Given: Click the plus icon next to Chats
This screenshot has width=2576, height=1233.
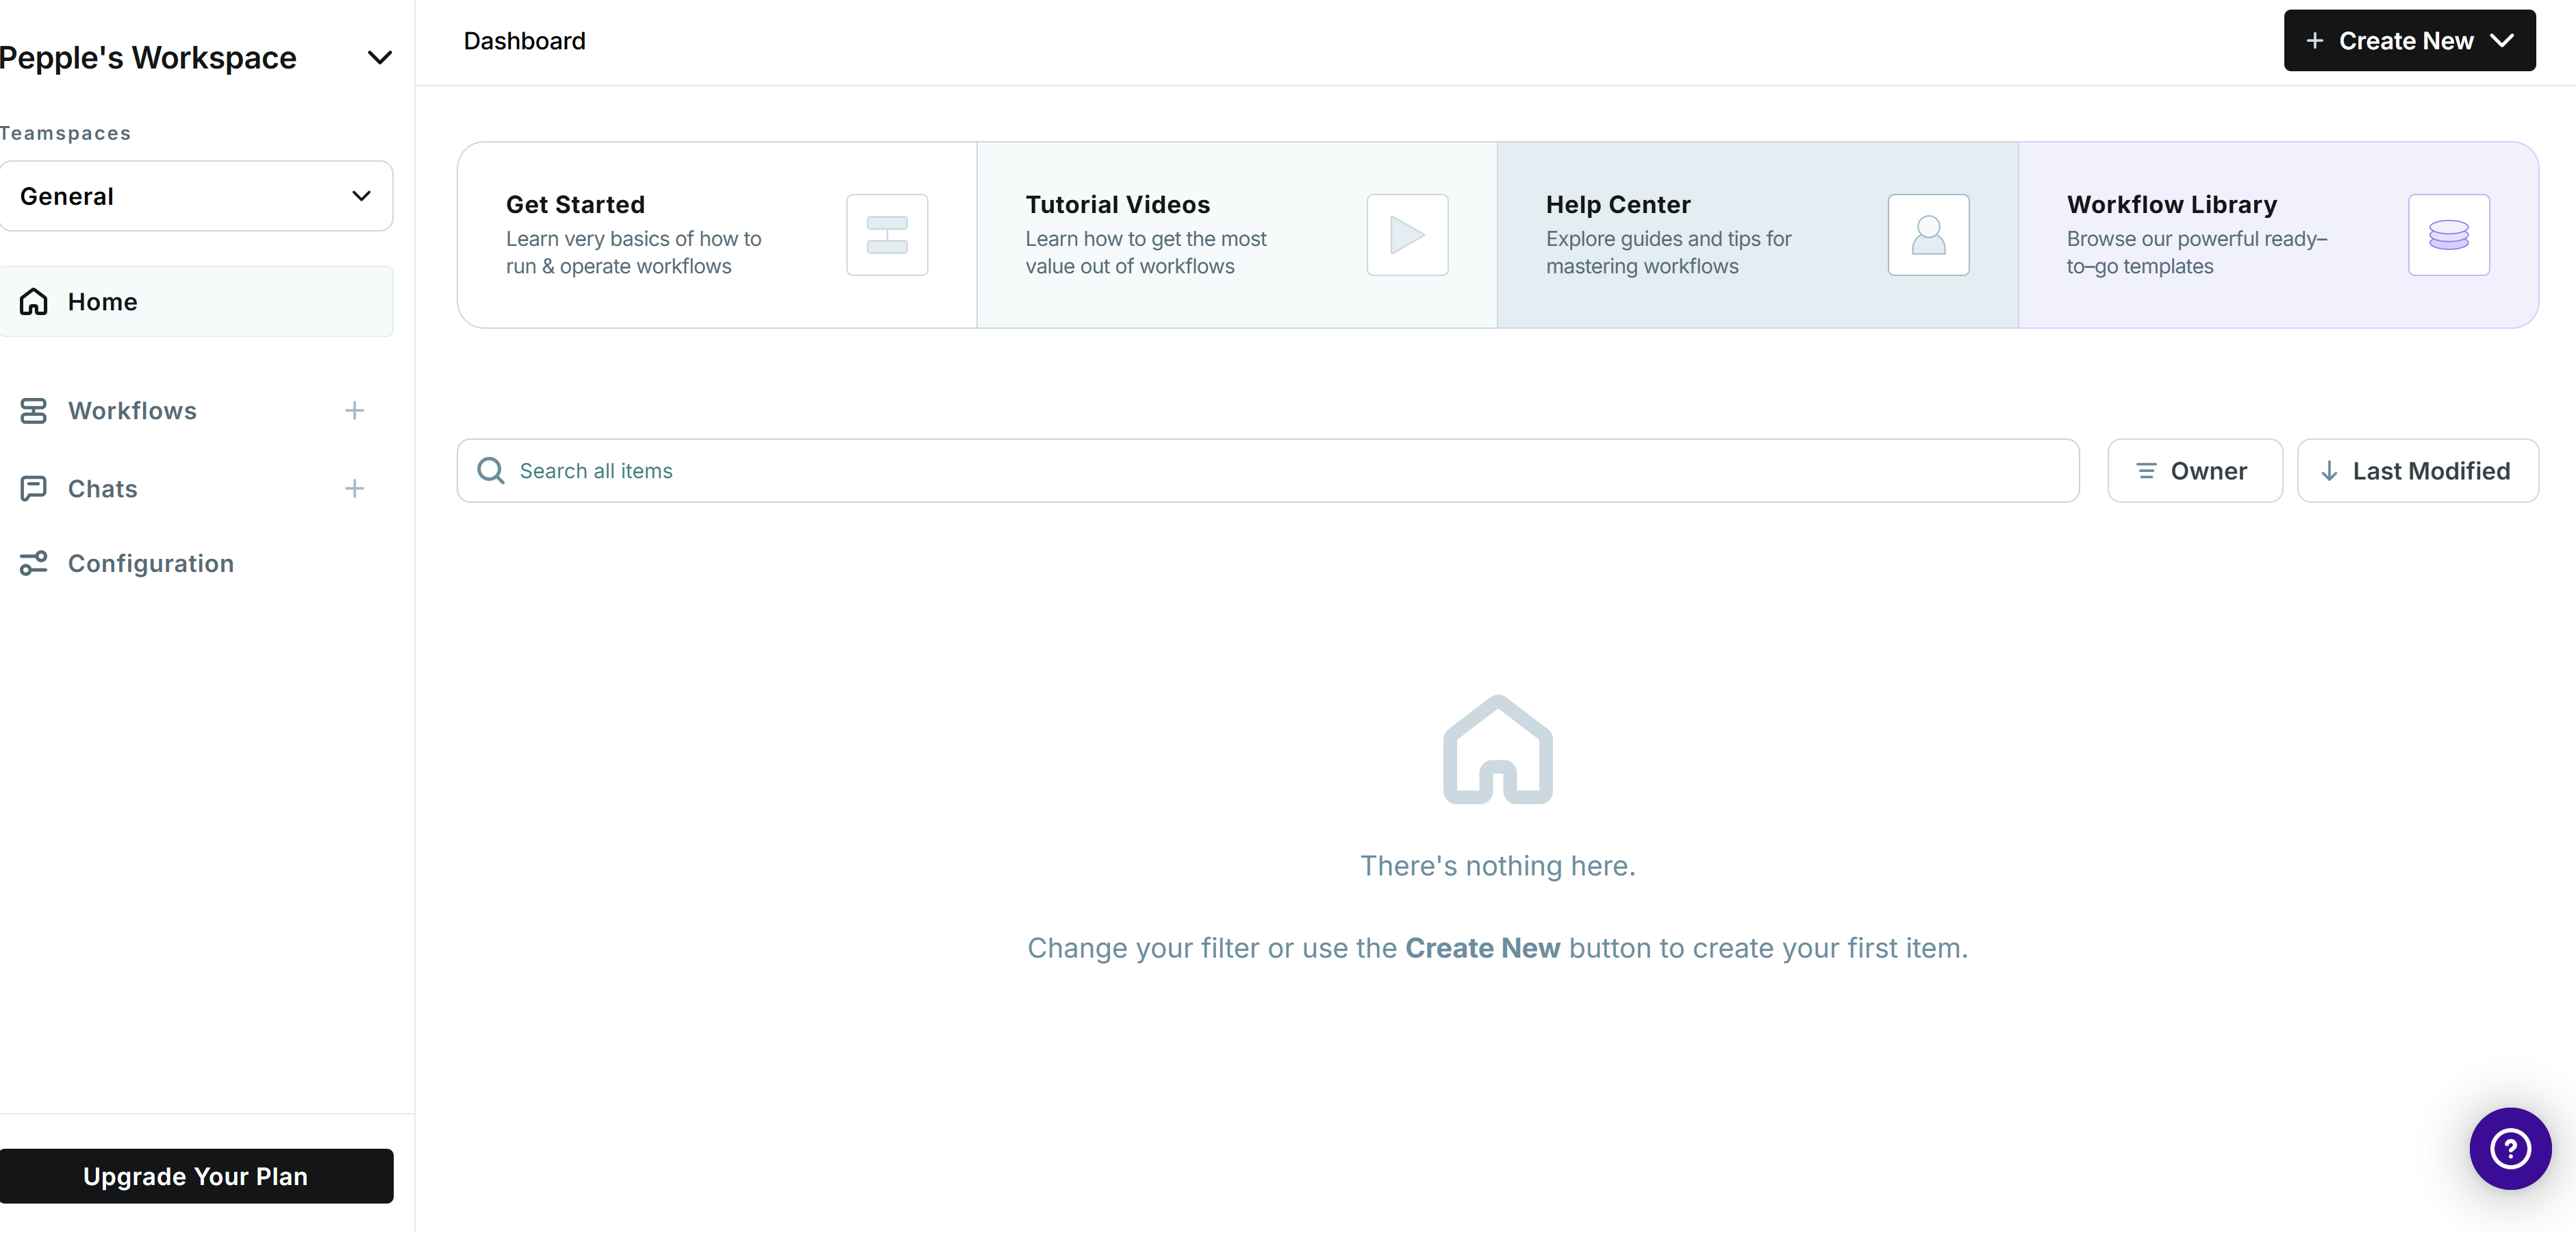Looking at the screenshot, I should [x=354, y=488].
